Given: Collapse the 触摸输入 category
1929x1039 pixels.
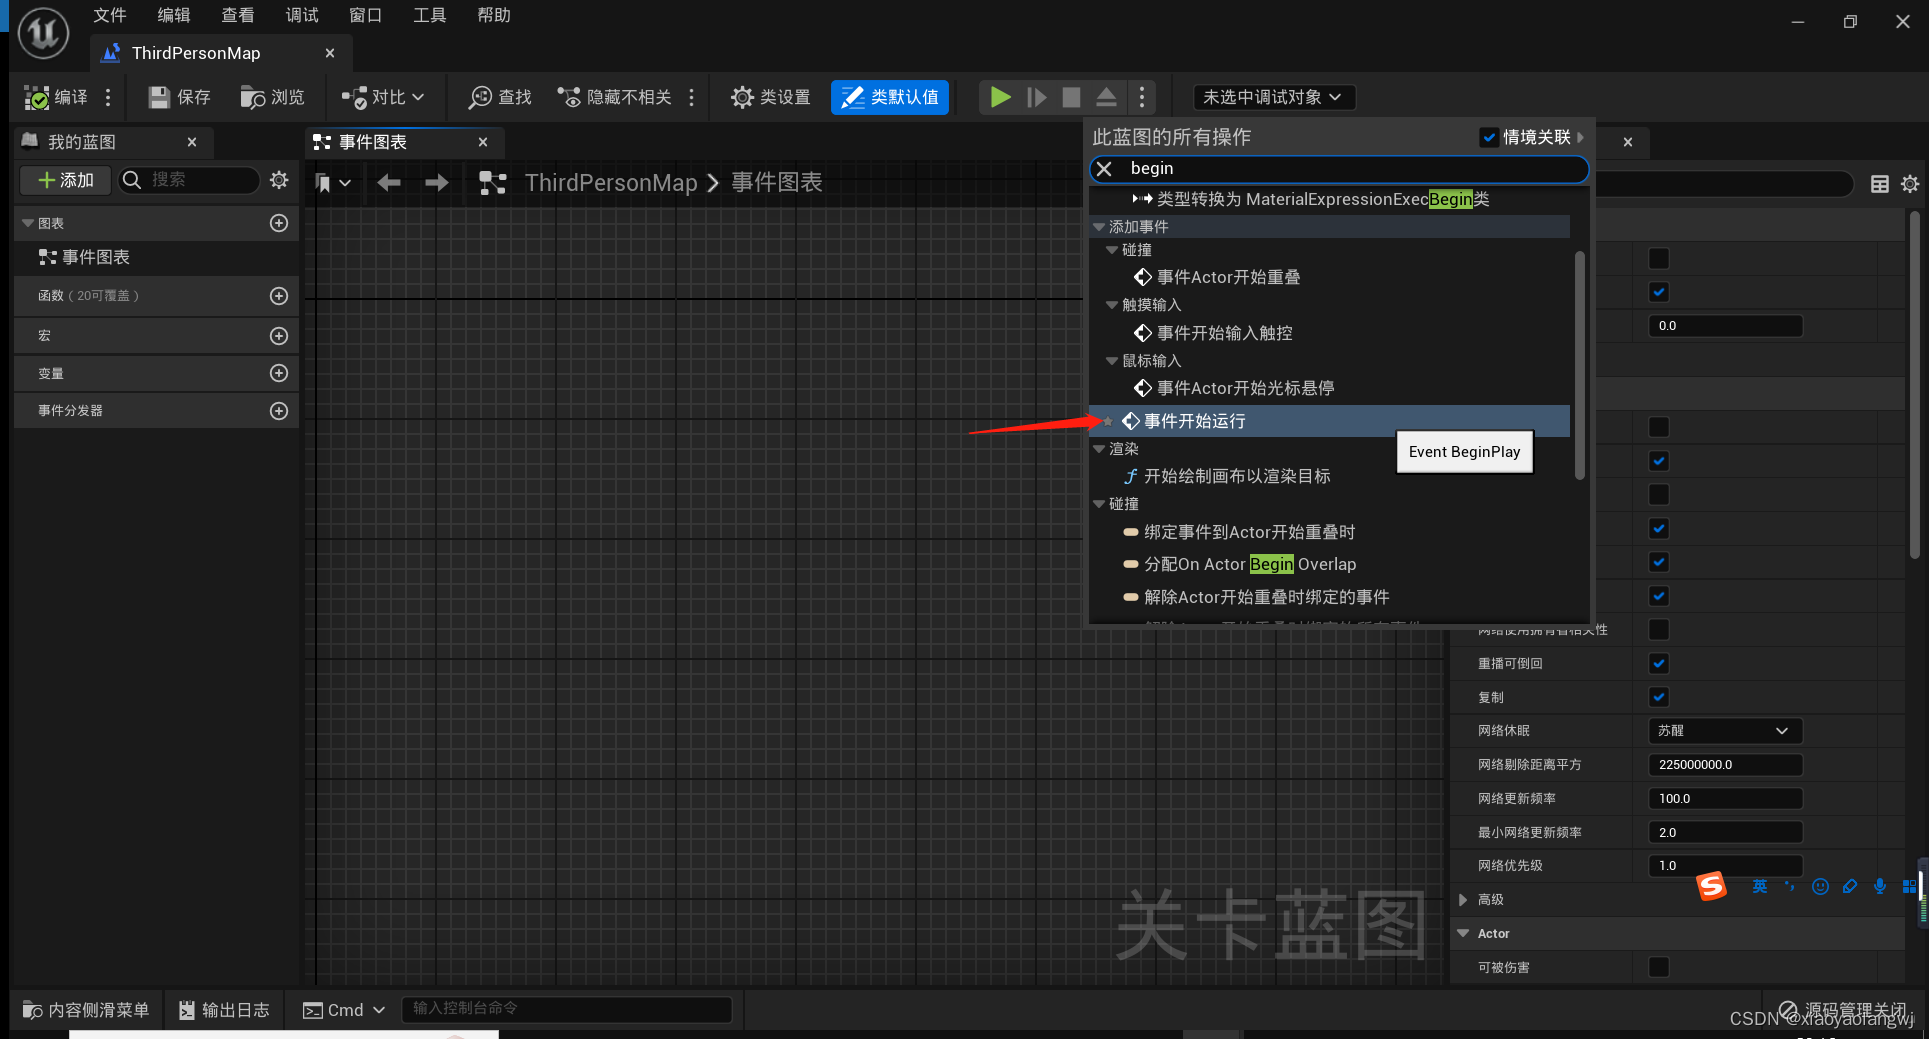Looking at the screenshot, I should point(1112,305).
